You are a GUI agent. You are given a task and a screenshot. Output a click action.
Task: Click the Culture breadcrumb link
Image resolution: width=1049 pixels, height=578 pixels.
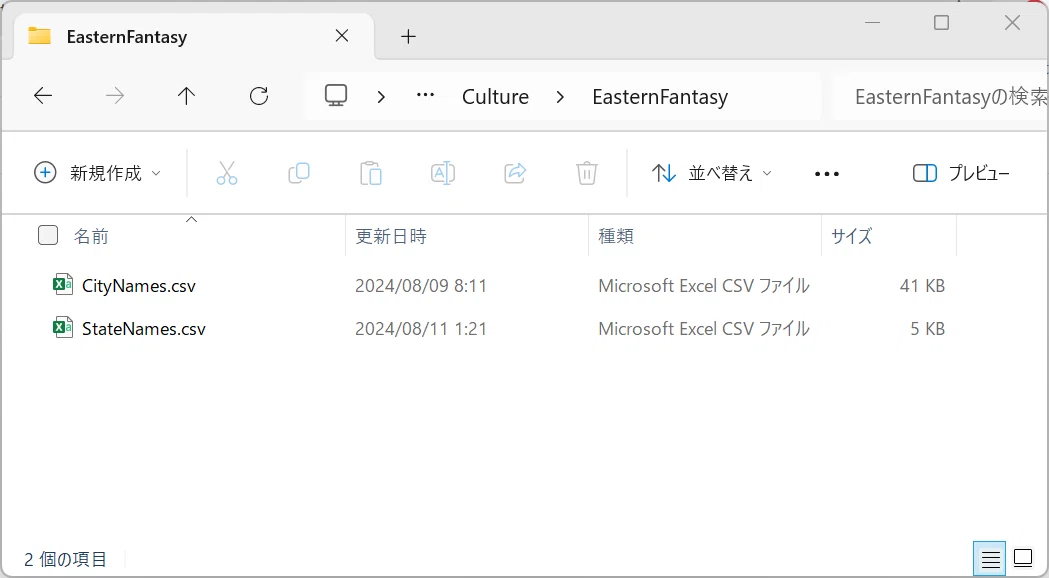click(496, 97)
